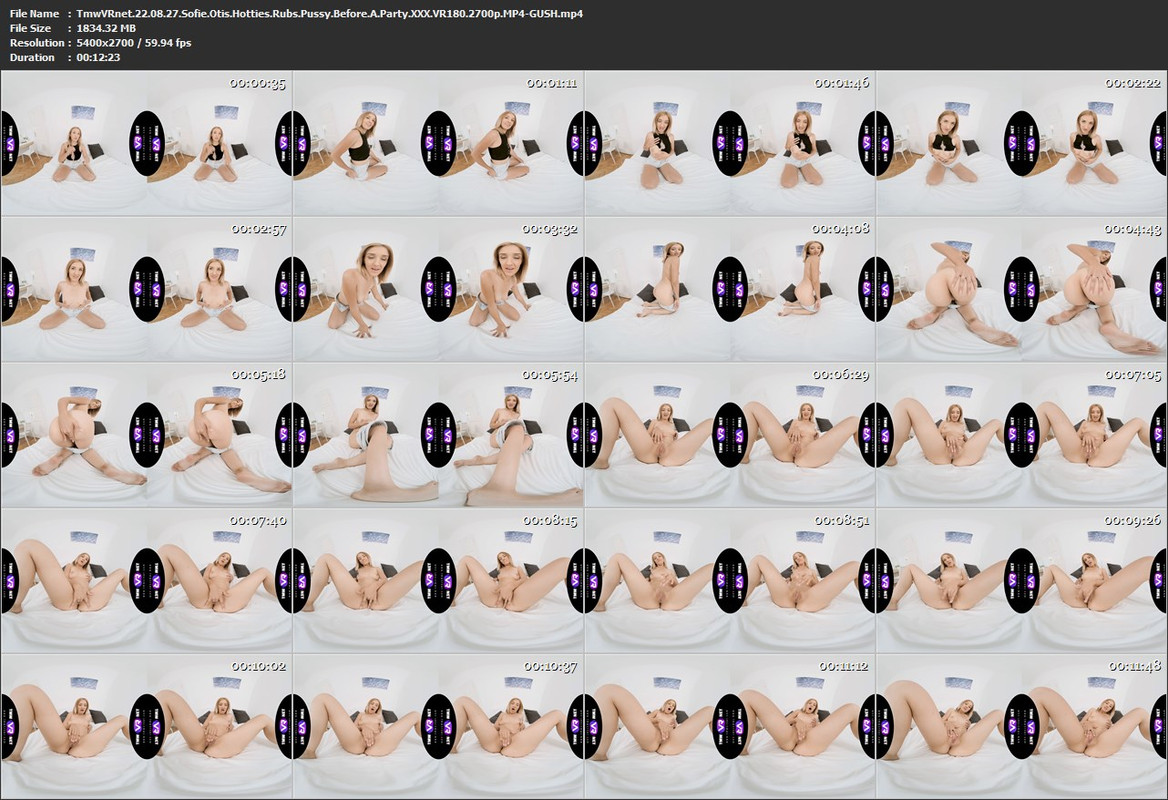Viewport: 1168px width, 800px height.
Task: Open the thumbnail stamped 00:07:40
Action: [147, 581]
